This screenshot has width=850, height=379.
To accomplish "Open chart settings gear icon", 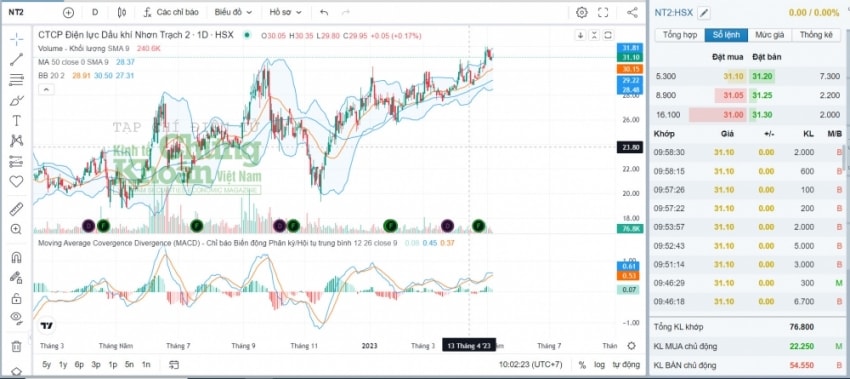I will [582, 12].
